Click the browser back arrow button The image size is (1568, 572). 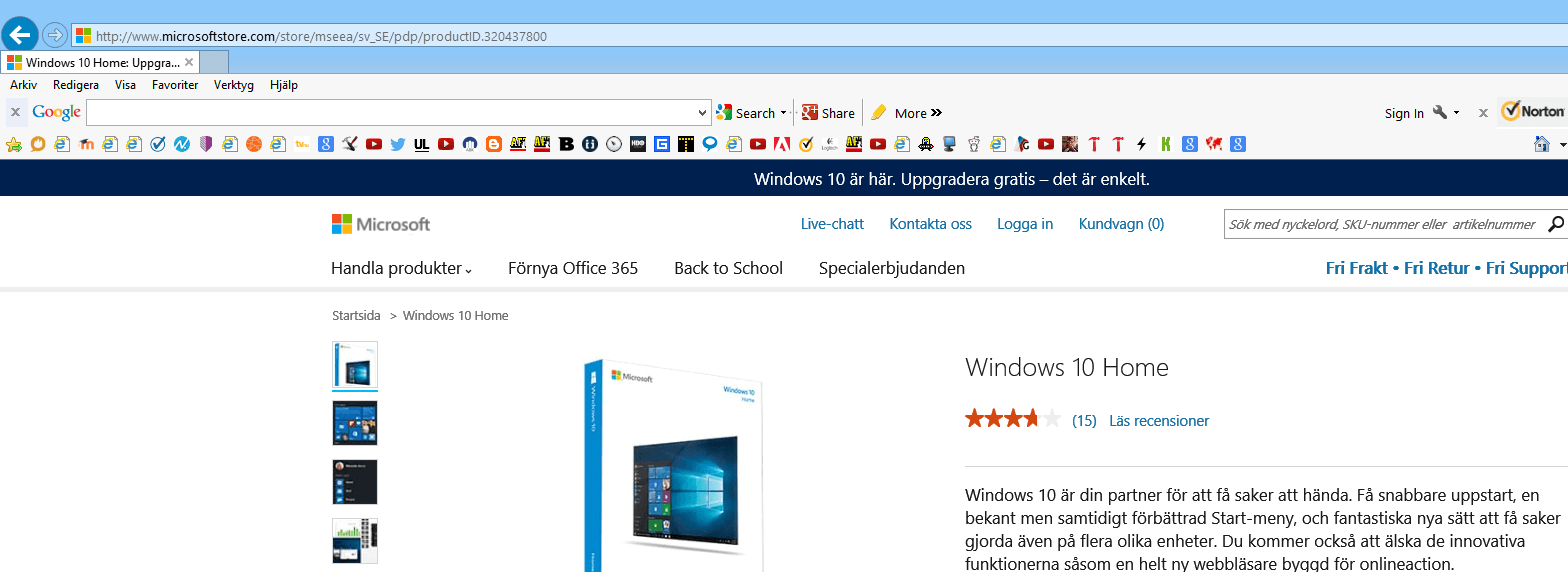[x=20, y=35]
